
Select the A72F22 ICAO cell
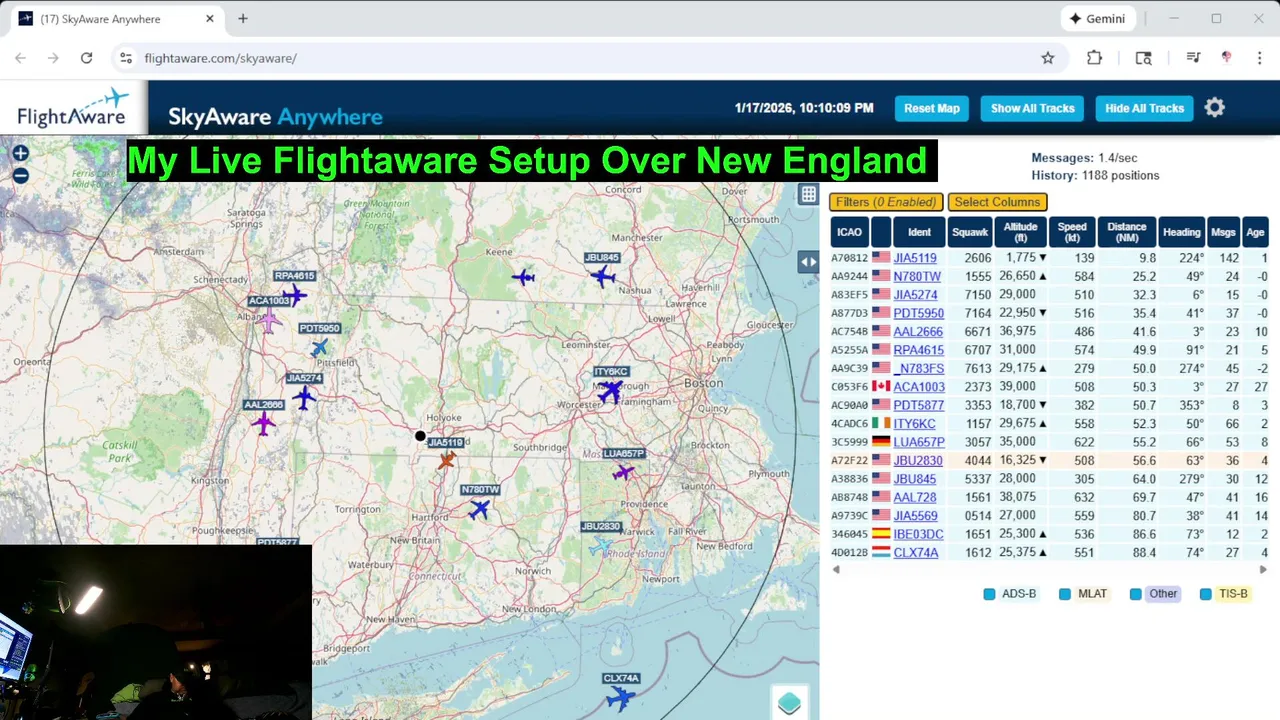pos(849,461)
